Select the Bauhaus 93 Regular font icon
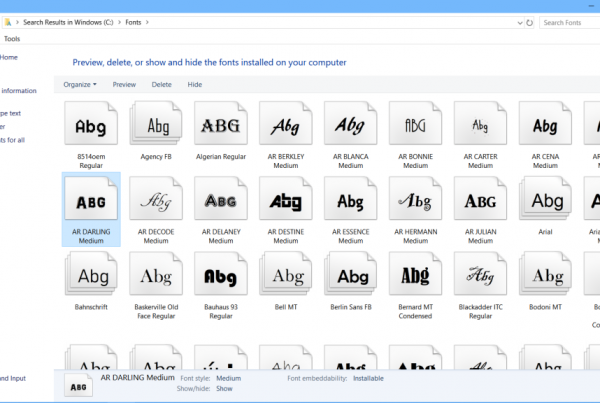The width and height of the screenshot is (600, 403). click(x=221, y=273)
